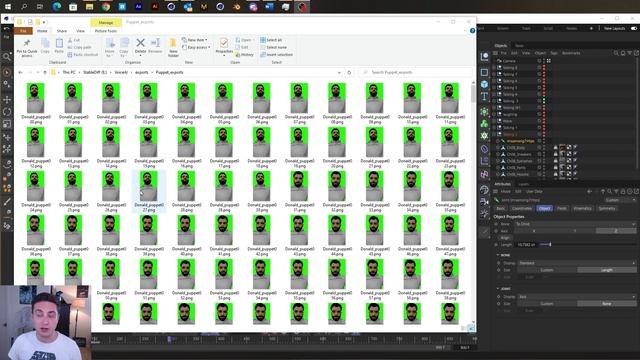
Task: Select the Rotate tool in left toolbar
Action: point(7,111)
